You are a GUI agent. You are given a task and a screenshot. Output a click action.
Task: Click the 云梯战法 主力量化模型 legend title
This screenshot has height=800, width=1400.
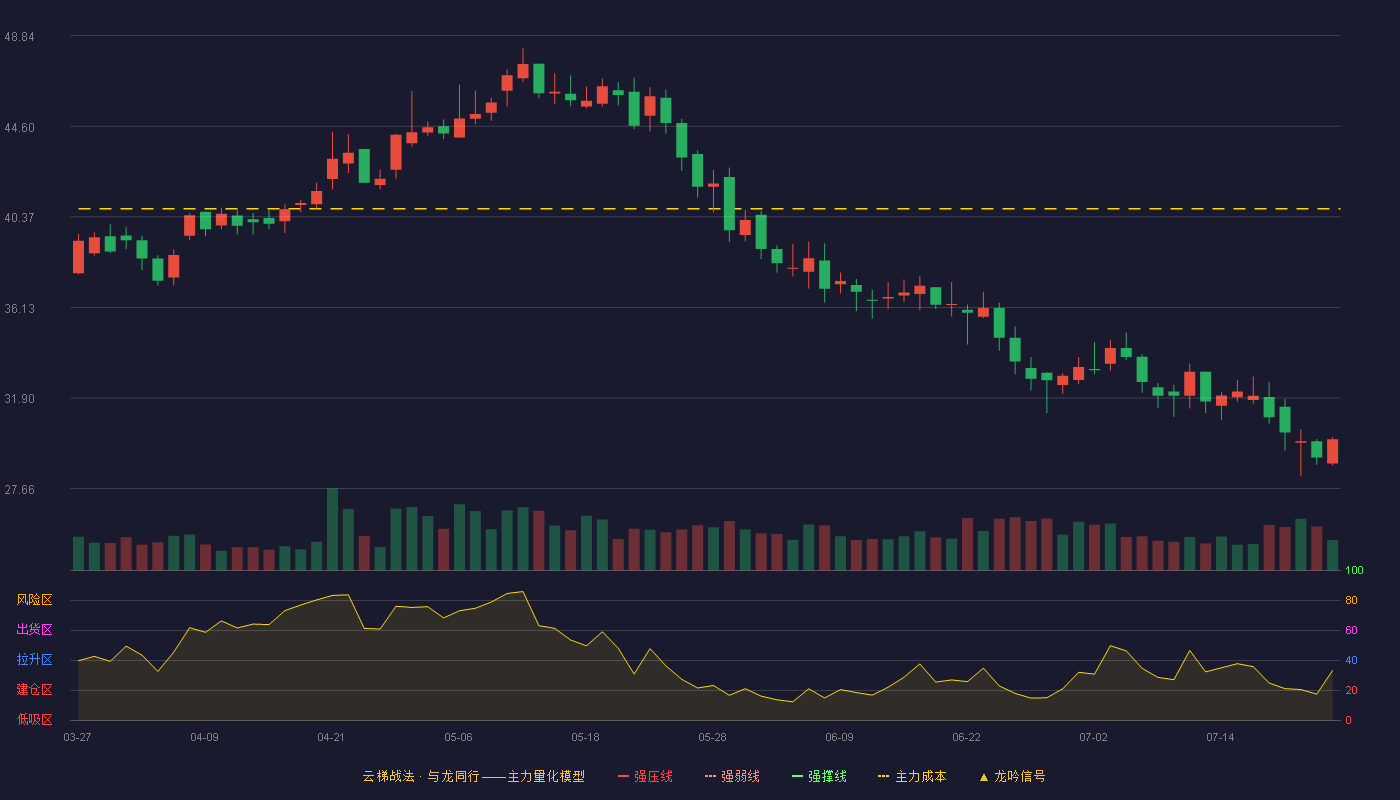click(473, 776)
